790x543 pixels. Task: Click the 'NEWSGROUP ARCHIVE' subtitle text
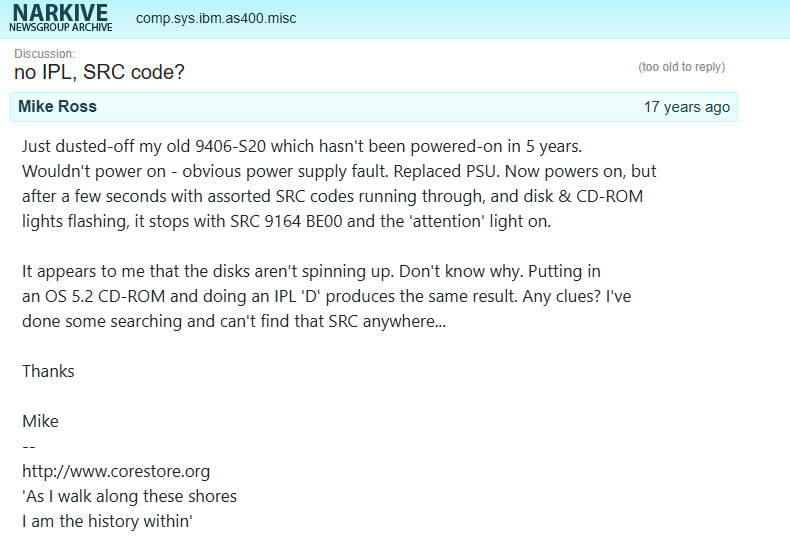(61, 28)
